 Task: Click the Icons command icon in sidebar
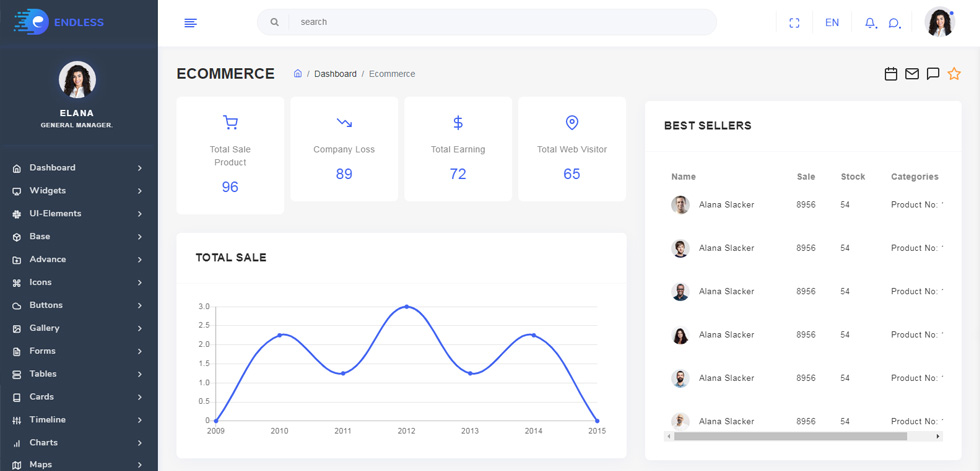[x=17, y=282]
